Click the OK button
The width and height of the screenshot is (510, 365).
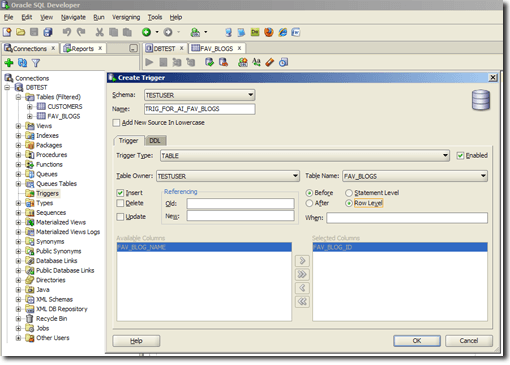(417, 341)
